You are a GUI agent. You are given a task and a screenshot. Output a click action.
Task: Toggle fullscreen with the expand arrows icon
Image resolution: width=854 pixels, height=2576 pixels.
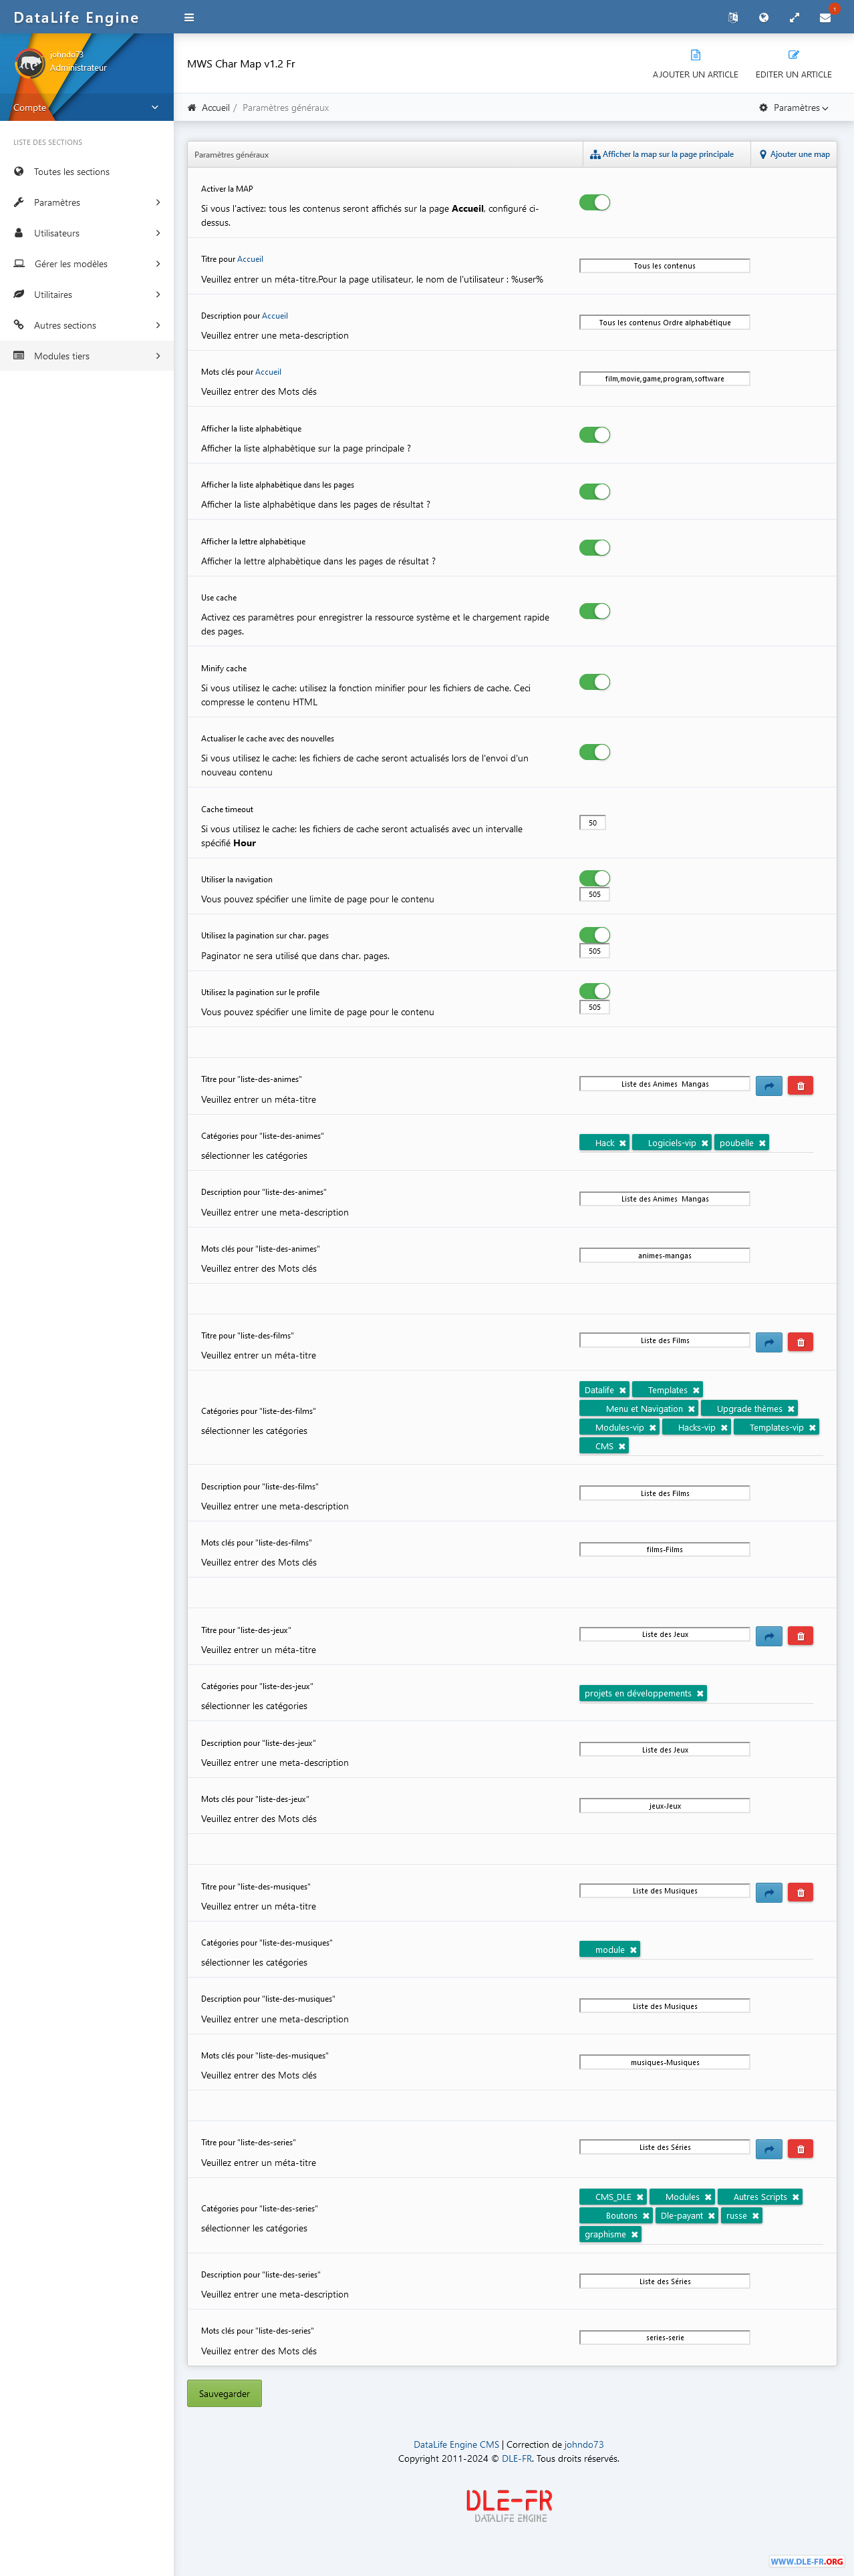coord(794,17)
